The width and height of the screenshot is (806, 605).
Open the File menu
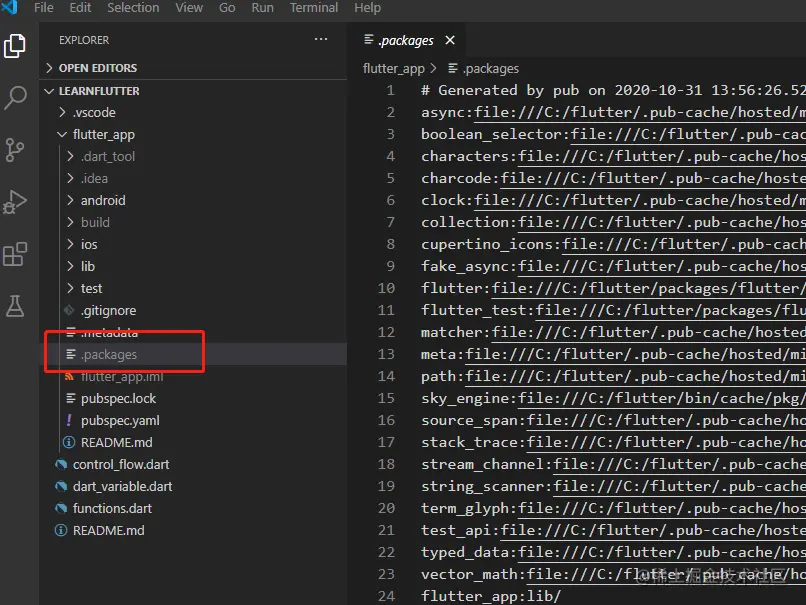(x=44, y=8)
